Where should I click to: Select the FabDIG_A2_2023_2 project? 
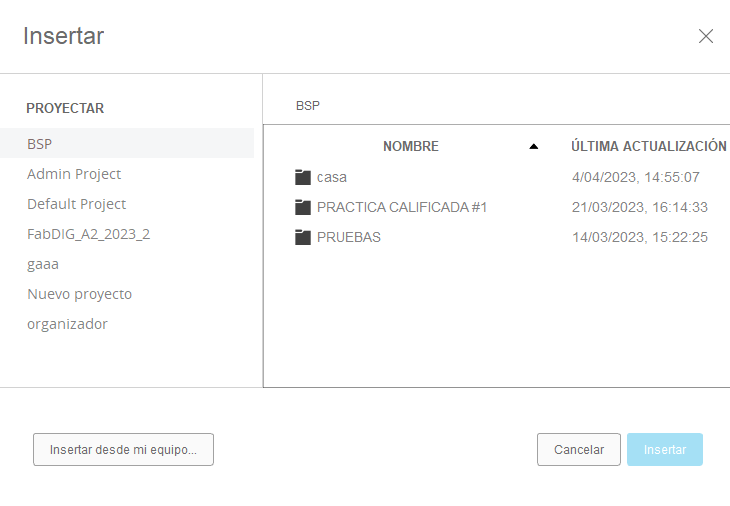coord(88,234)
